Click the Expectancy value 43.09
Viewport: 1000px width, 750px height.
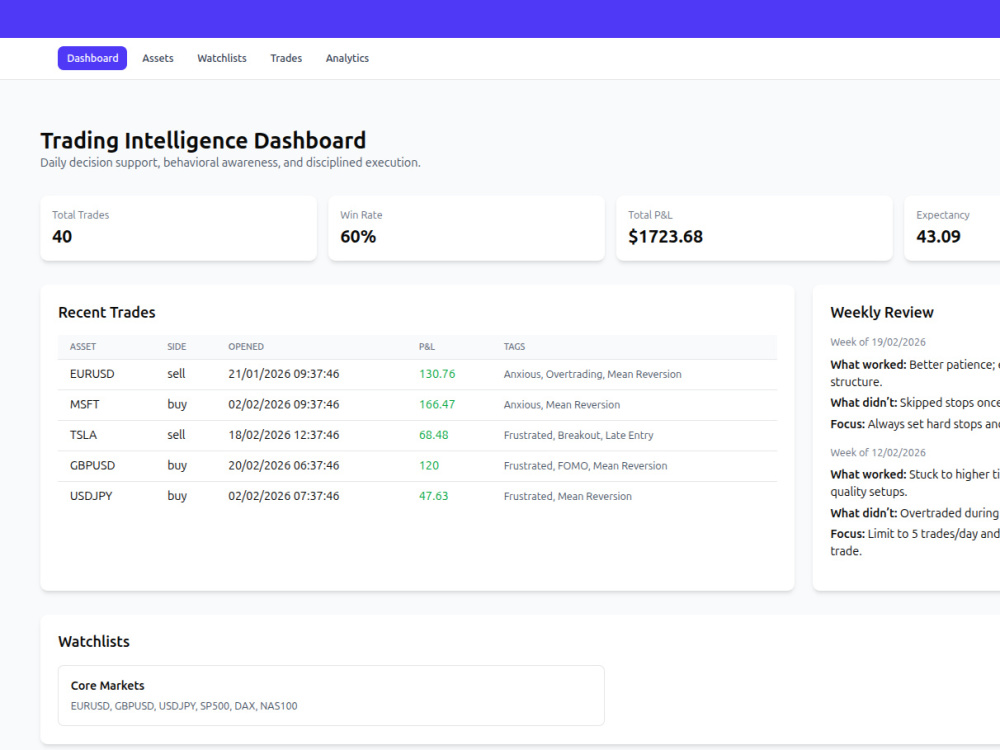[x=938, y=237]
